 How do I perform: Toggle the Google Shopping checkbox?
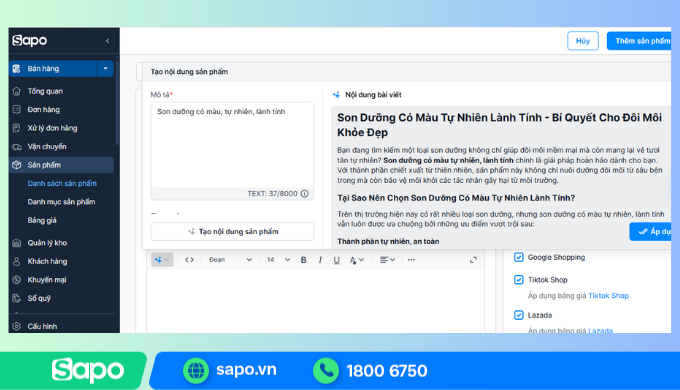[519, 257]
